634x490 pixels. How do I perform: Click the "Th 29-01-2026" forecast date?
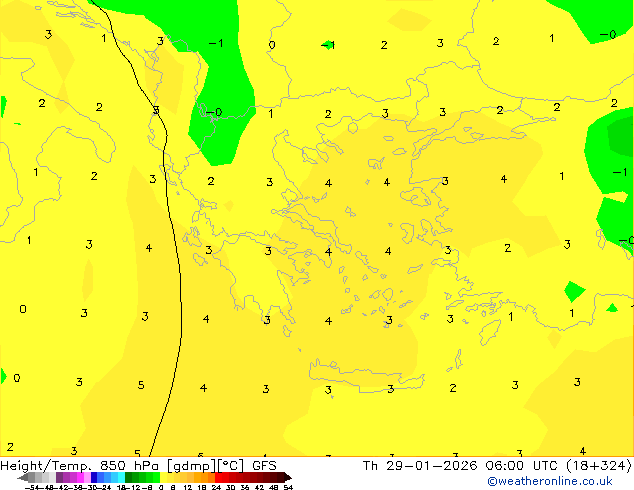pyautogui.click(x=420, y=465)
